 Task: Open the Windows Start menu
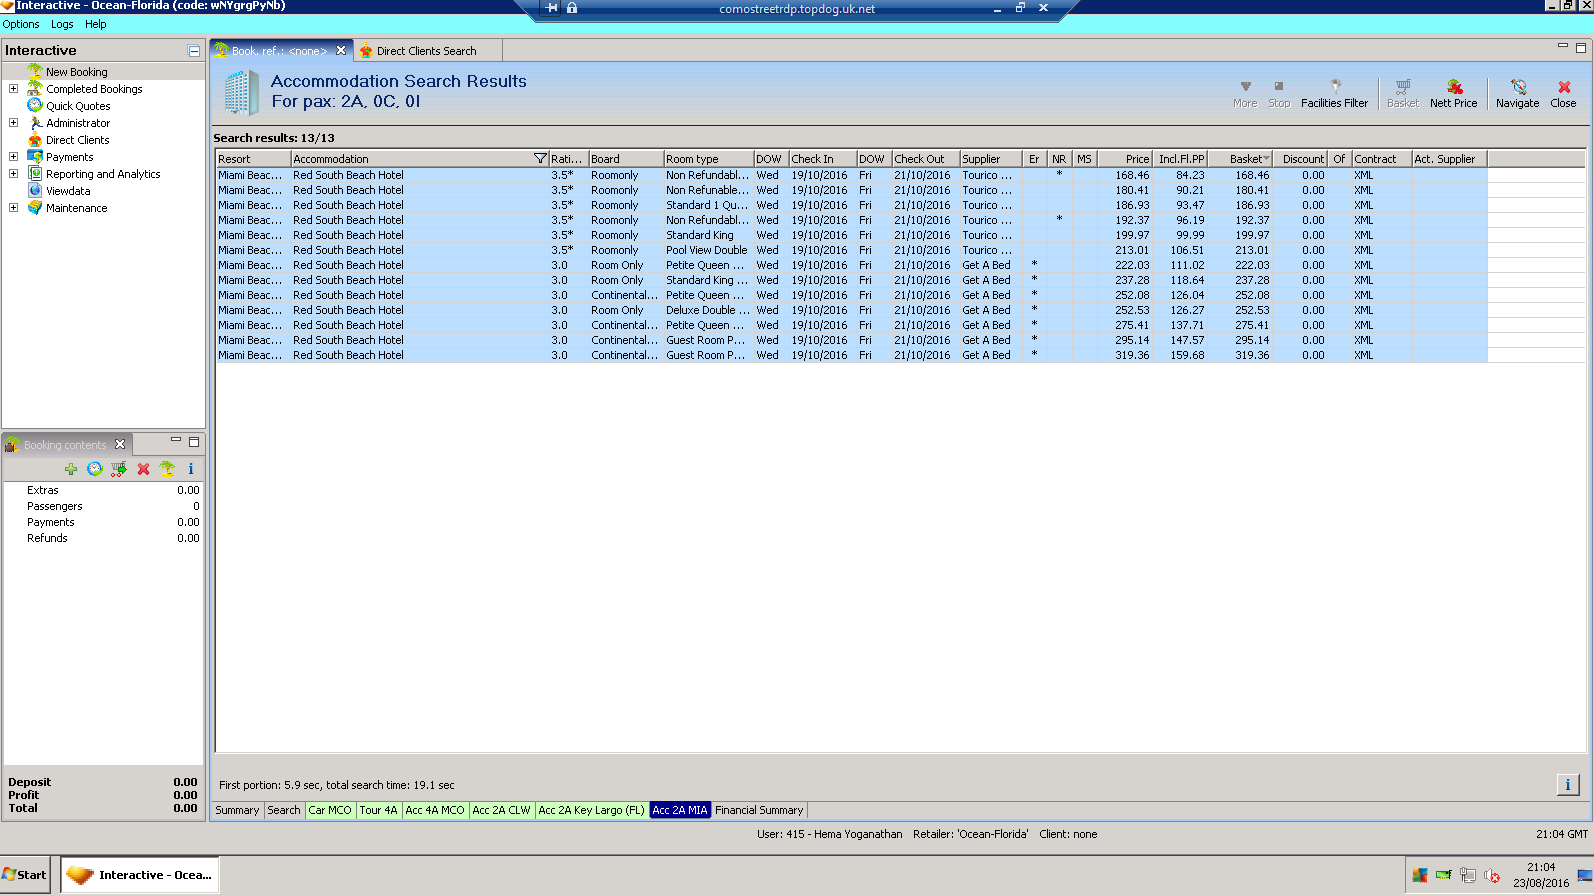tap(25, 875)
